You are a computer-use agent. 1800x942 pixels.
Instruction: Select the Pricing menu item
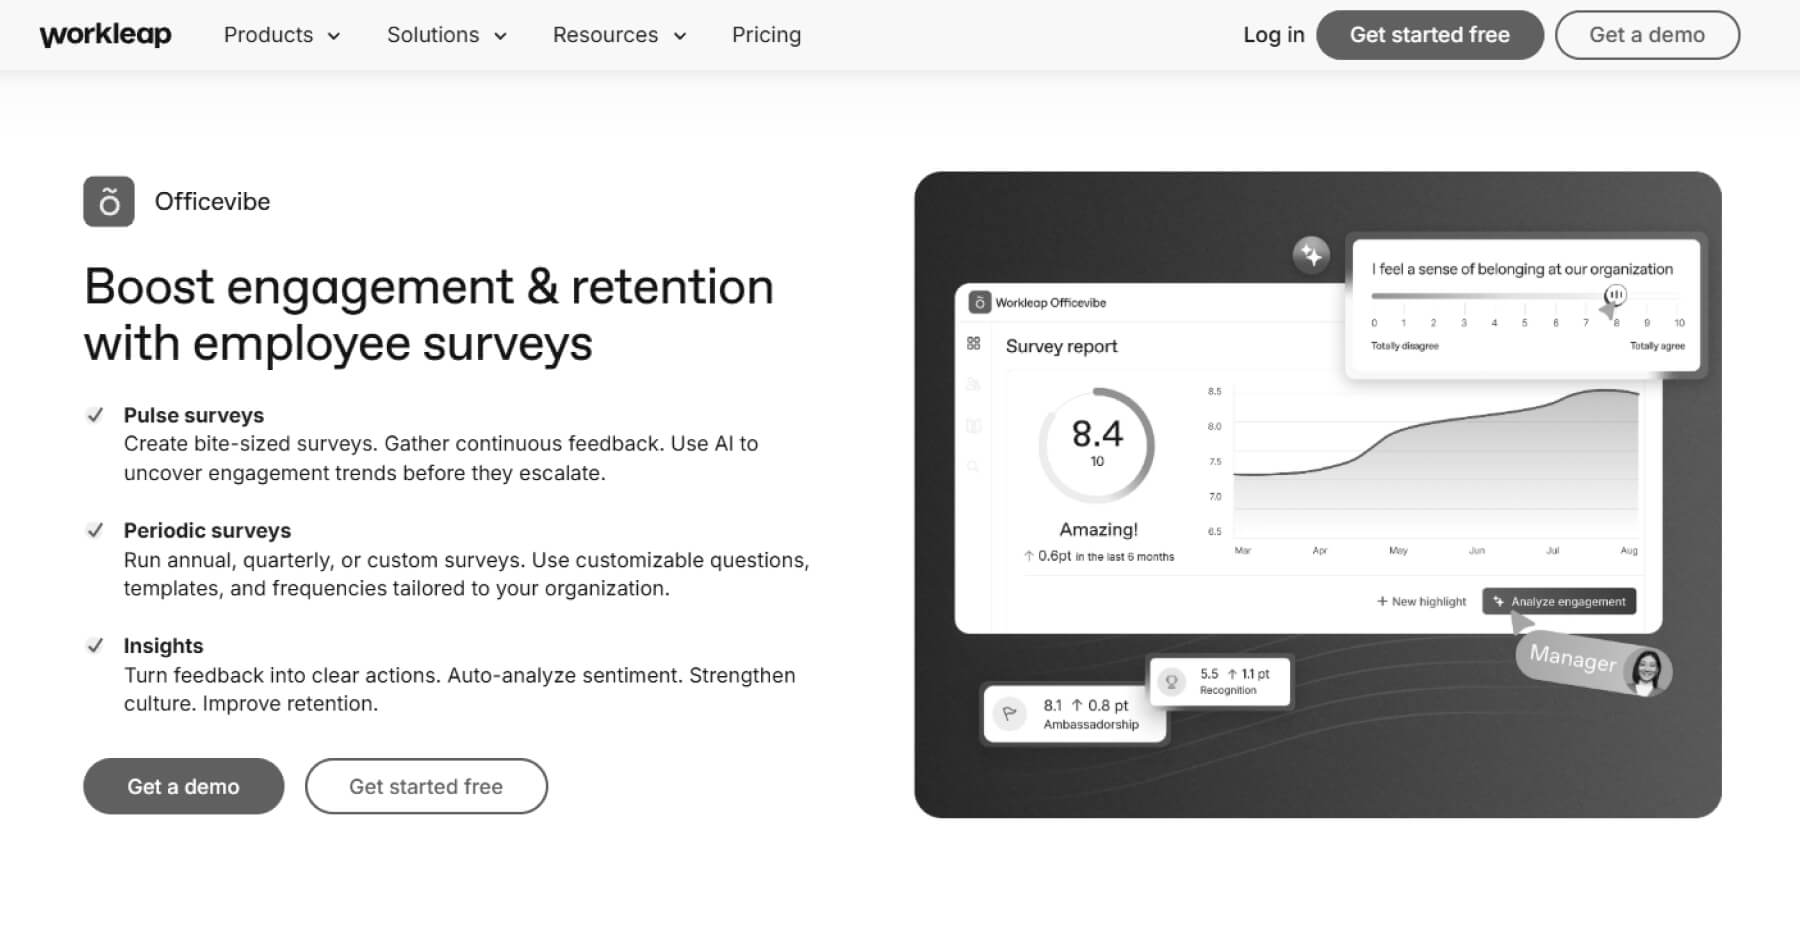tap(766, 34)
